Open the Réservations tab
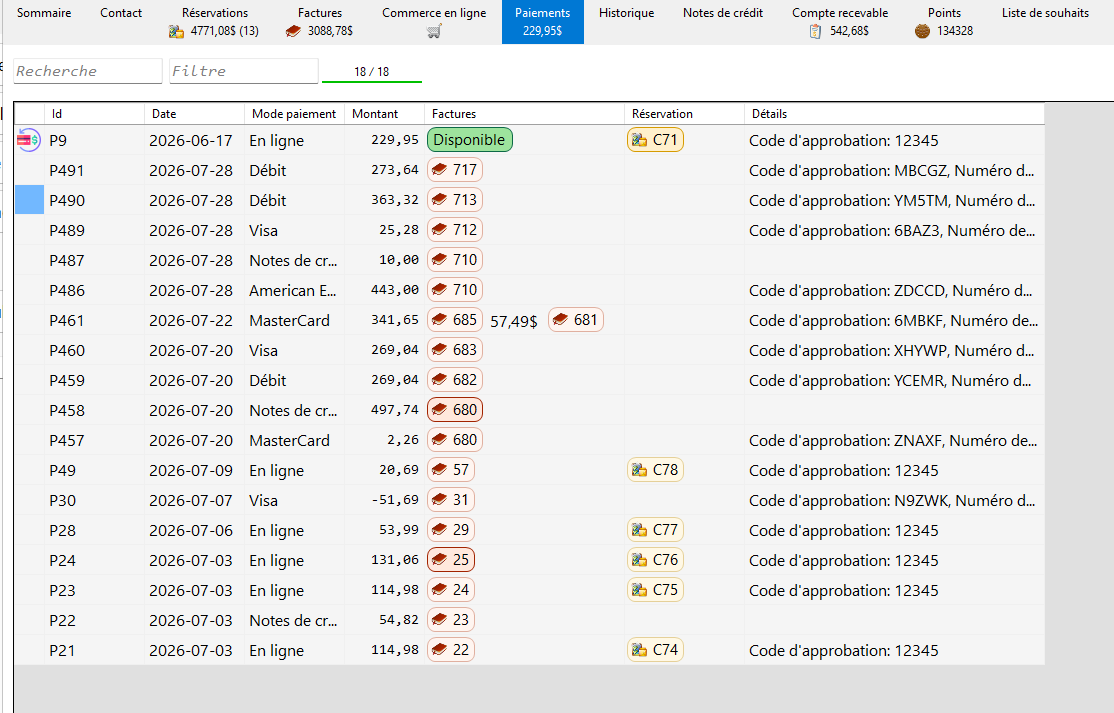 click(215, 22)
